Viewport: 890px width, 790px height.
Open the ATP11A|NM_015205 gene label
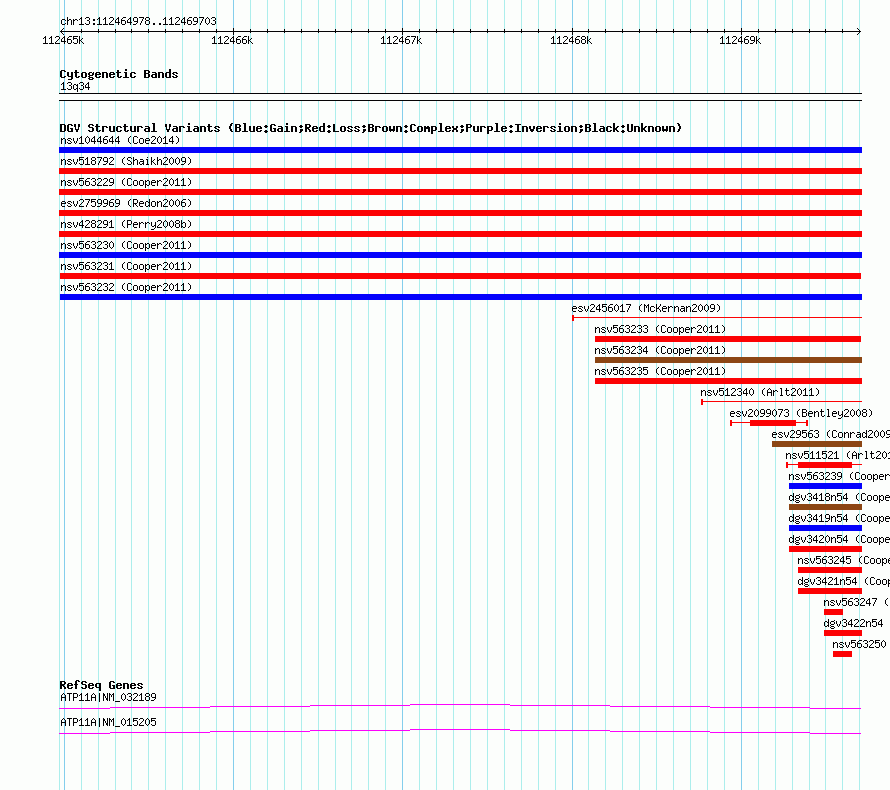click(108, 722)
